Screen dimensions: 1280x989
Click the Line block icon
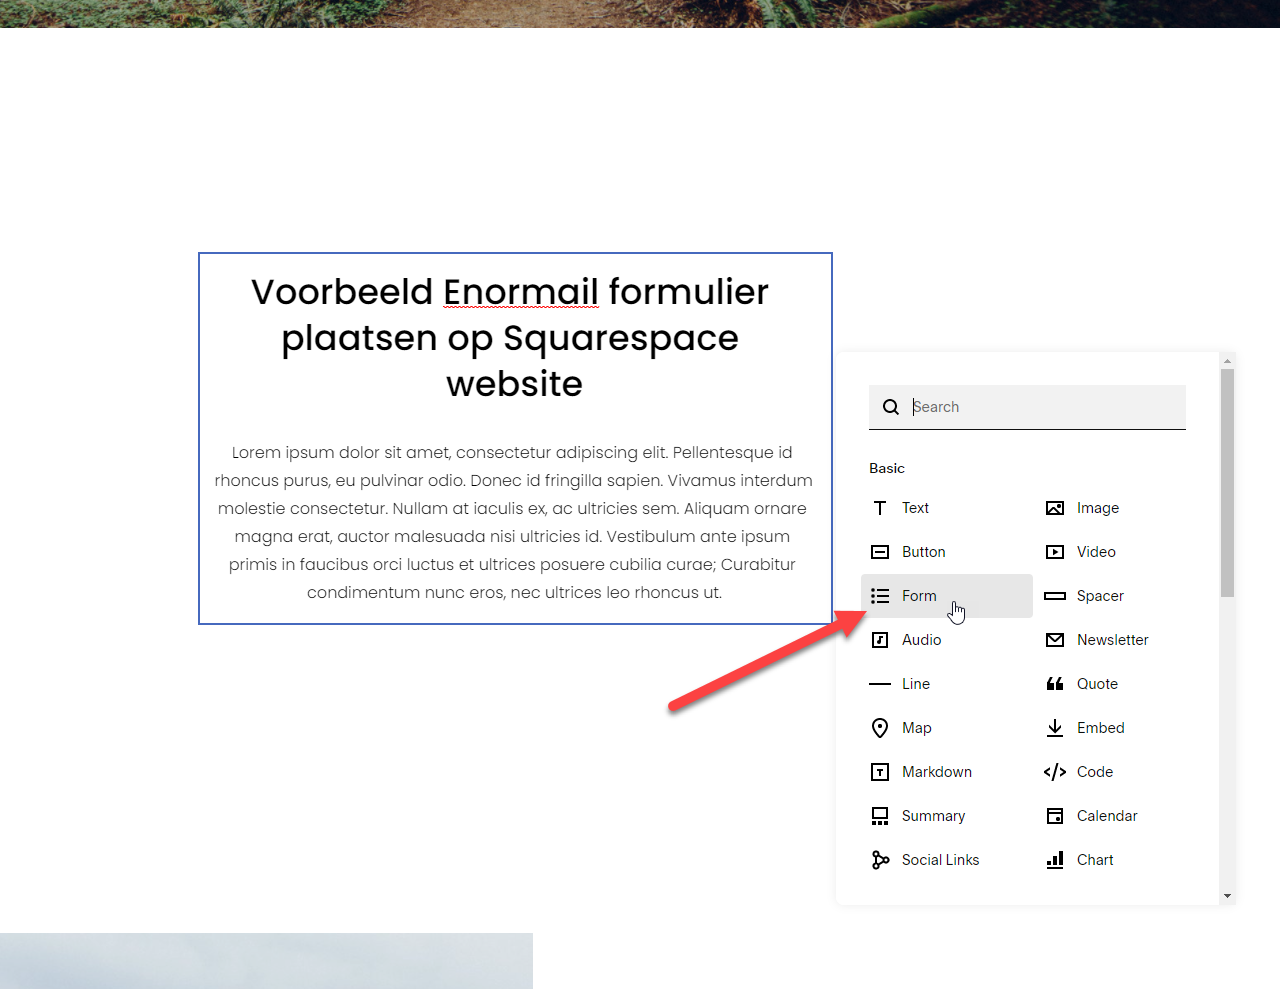coord(880,684)
